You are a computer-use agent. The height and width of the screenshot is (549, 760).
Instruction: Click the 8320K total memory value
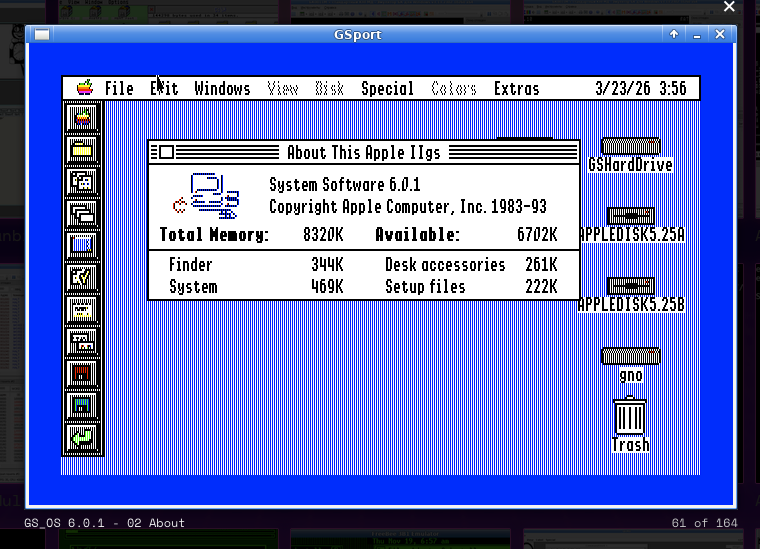coord(323,235)
